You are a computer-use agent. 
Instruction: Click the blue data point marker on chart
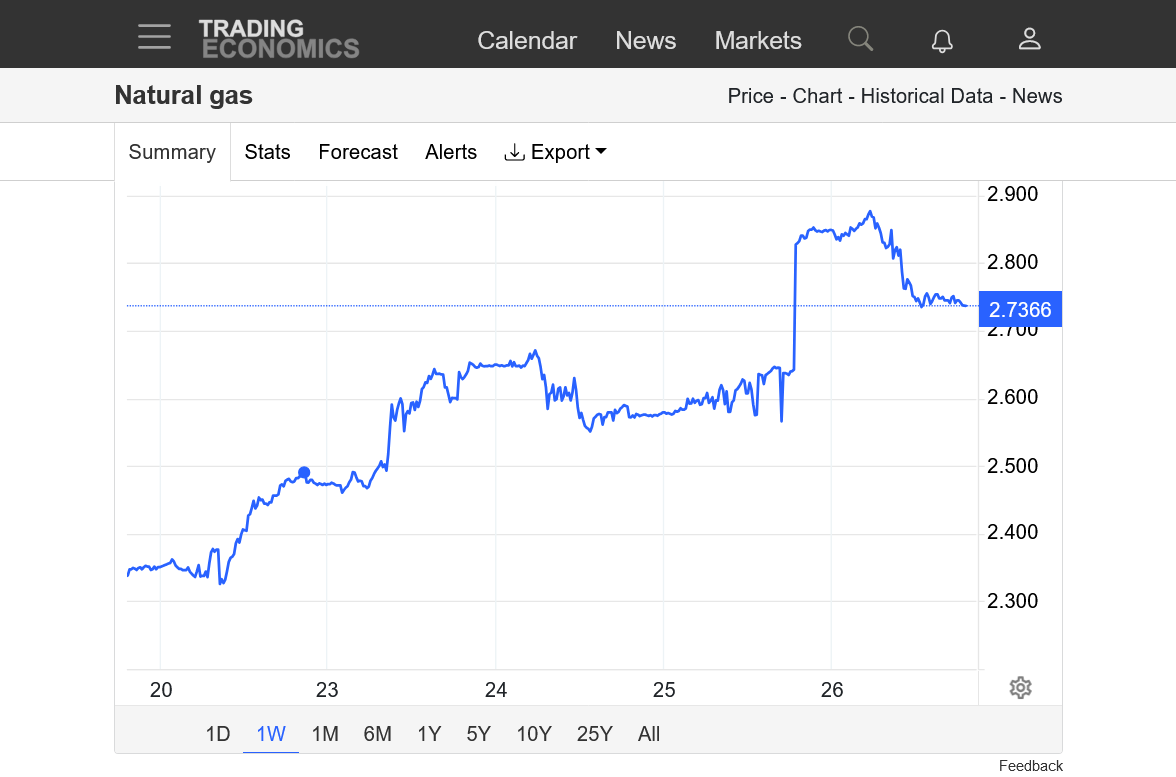pos(304,473)
